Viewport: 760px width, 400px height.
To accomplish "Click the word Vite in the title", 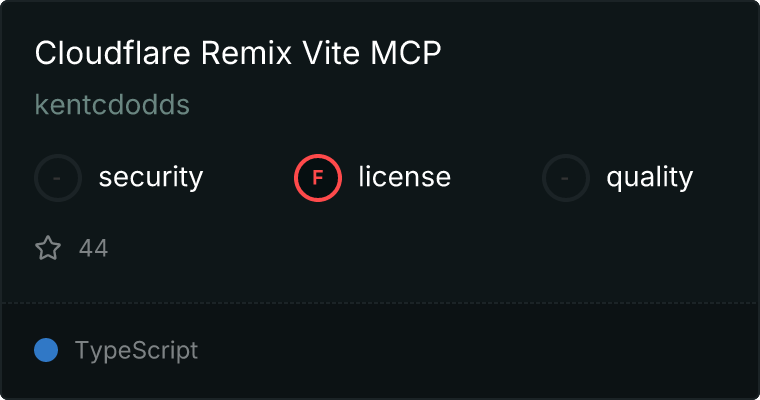I will (331, 52).
